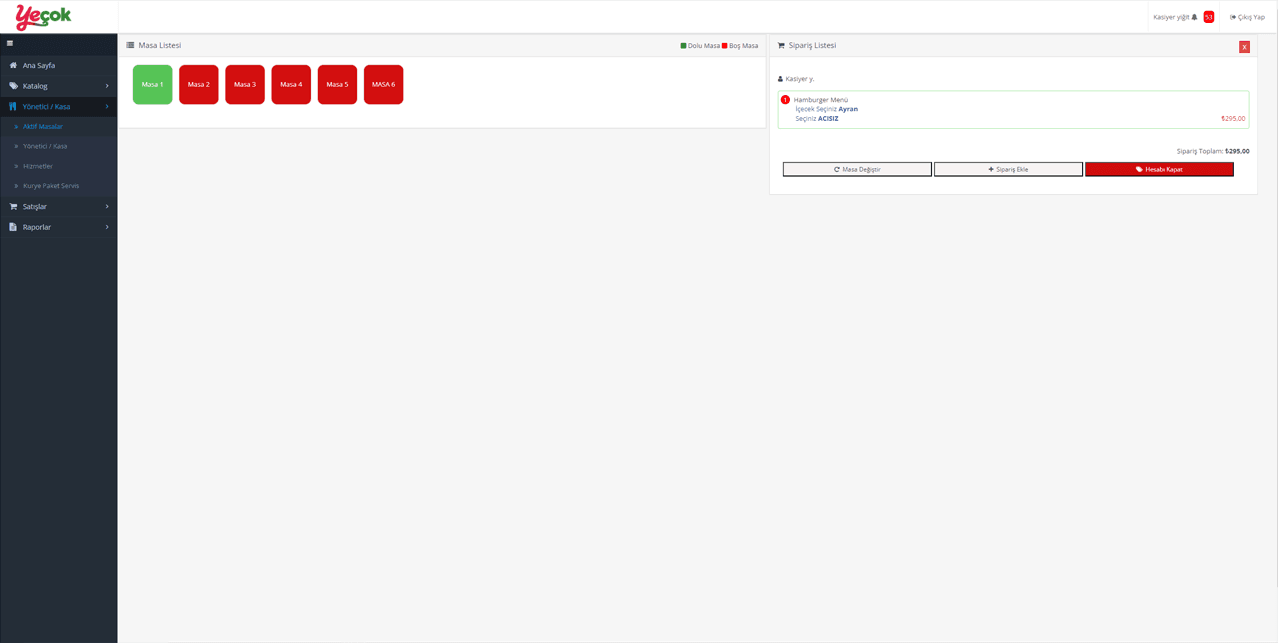Open the Satışlar sidebar menu
This screenshot has width=1278, height=643.
pyautogui.click(x=58, y=206)
